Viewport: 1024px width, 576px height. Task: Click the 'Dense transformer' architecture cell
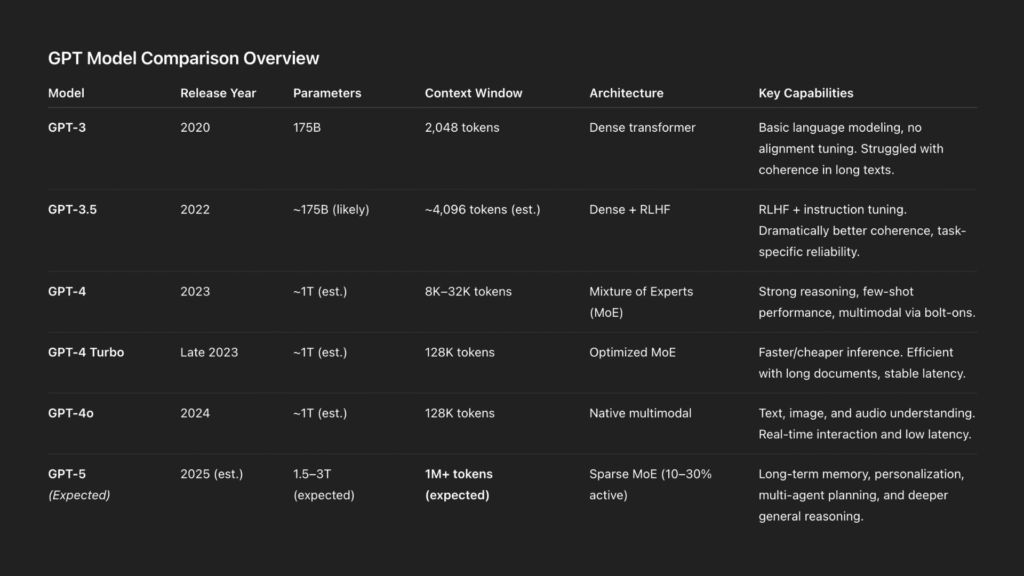click(642, 127)
